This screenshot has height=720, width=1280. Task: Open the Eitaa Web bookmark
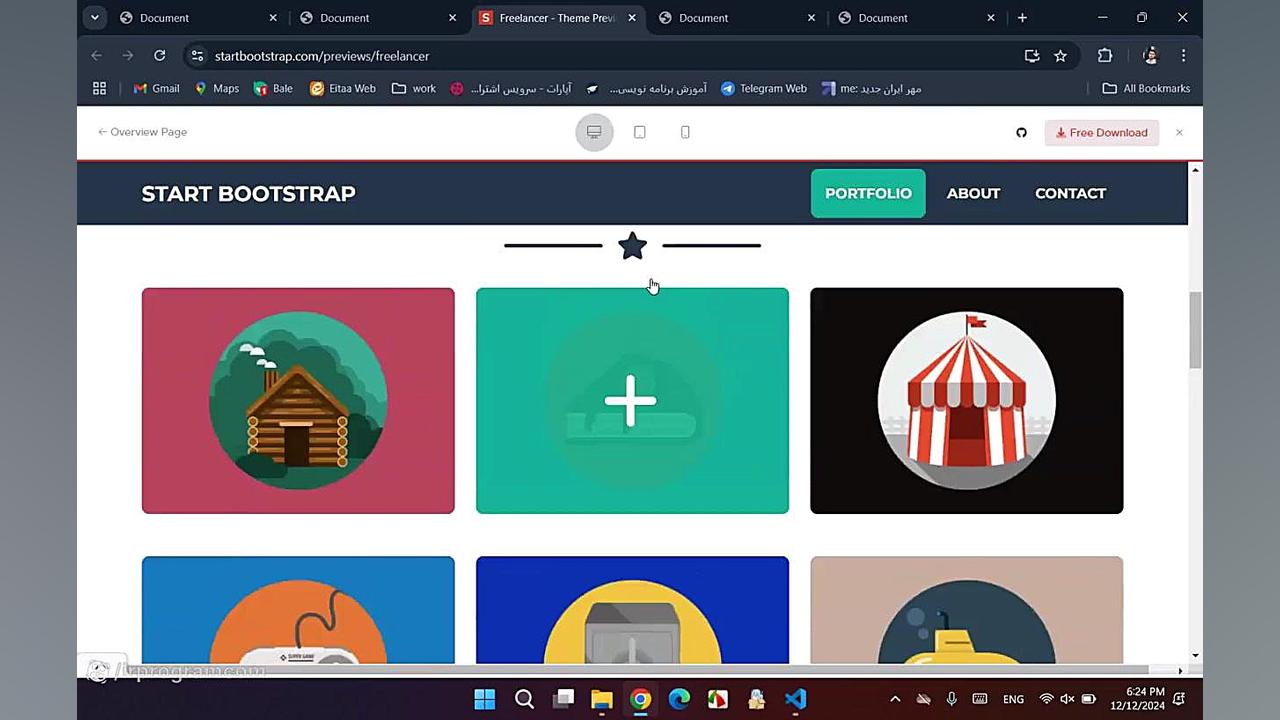pyautogui.click(x=343, y=88)
